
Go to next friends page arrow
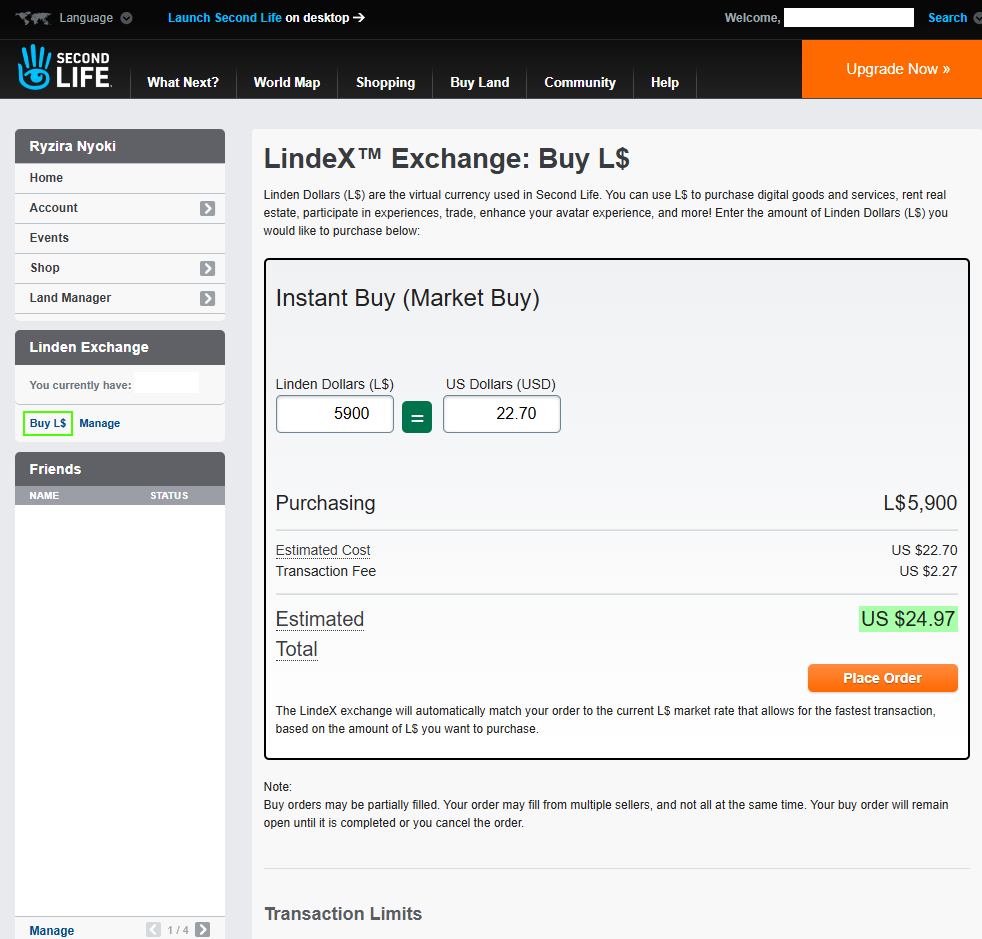point(202,930)
